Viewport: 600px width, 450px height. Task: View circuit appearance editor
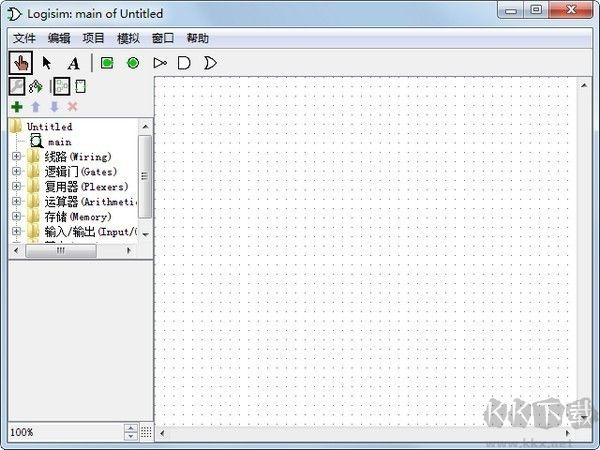click(80, 86)
